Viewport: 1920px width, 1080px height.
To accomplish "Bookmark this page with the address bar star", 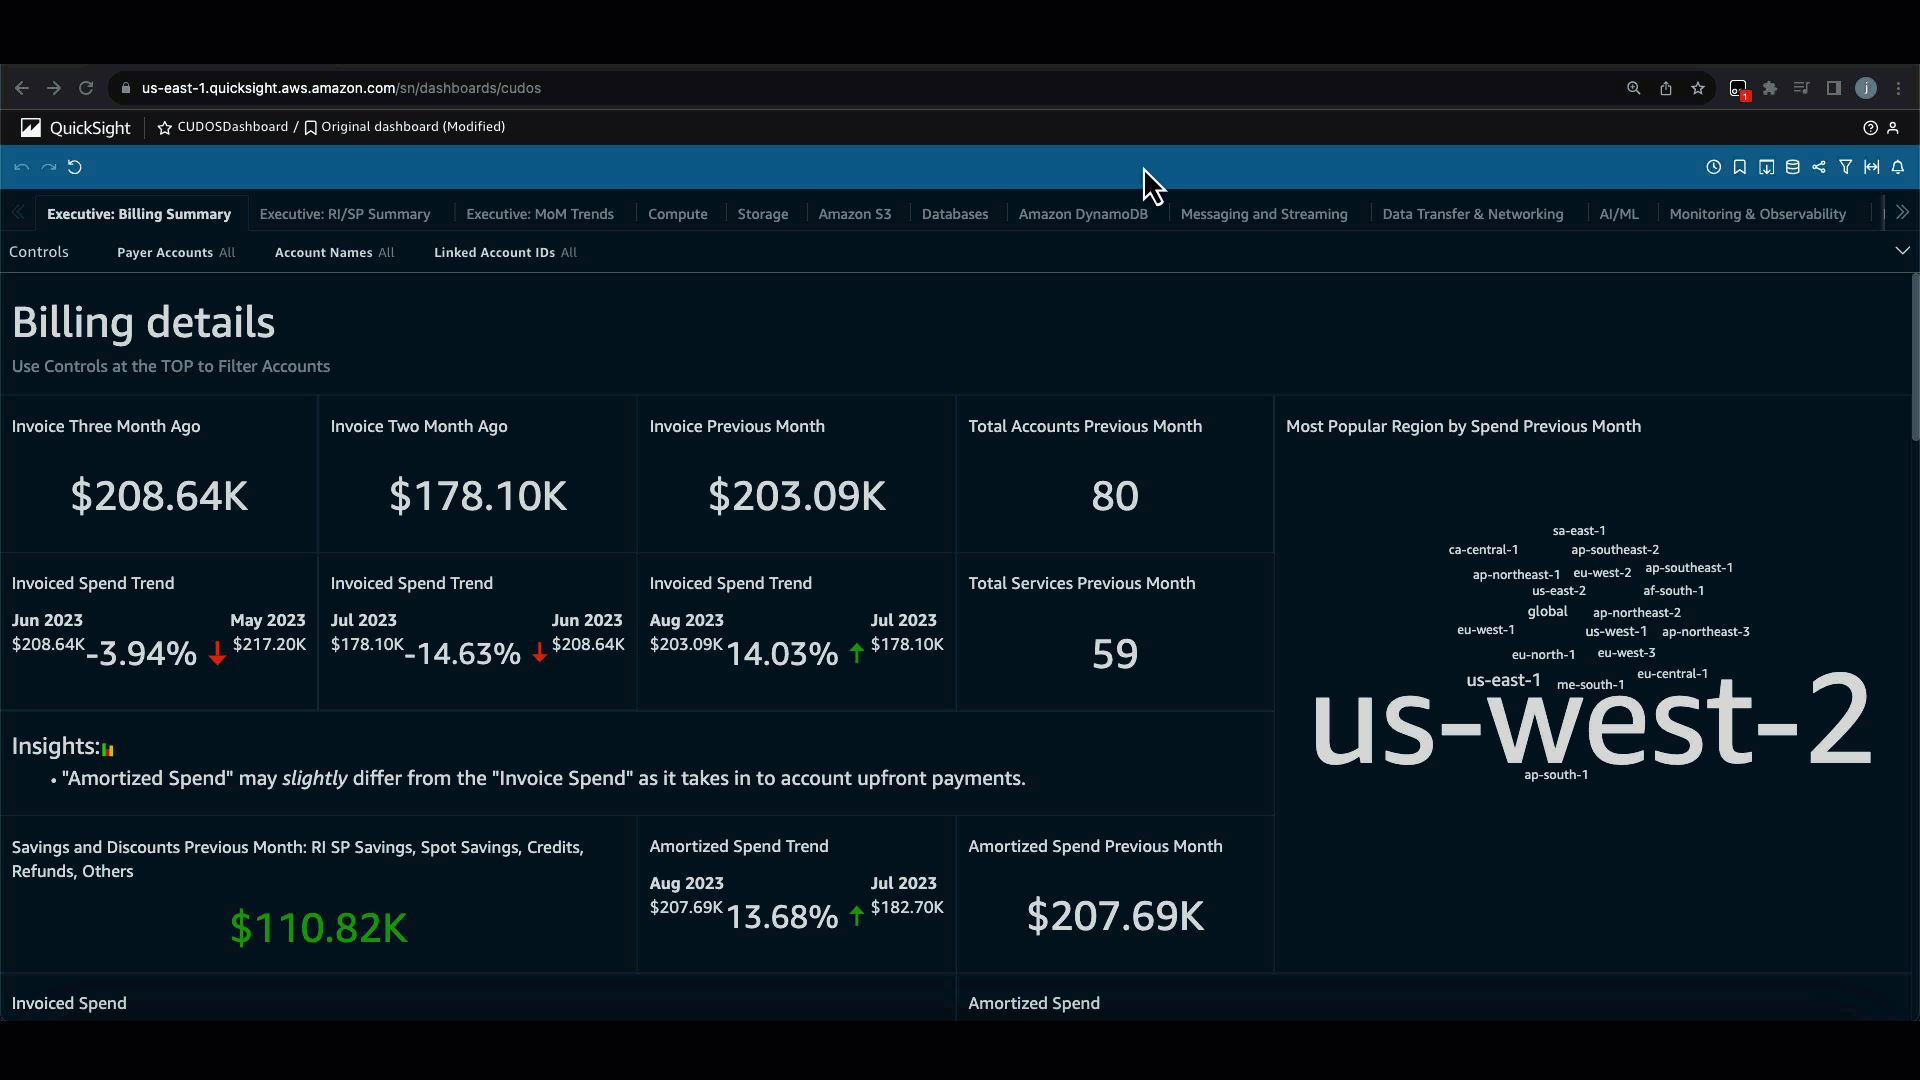I will pyautogui.click(x=1698, y=88).
